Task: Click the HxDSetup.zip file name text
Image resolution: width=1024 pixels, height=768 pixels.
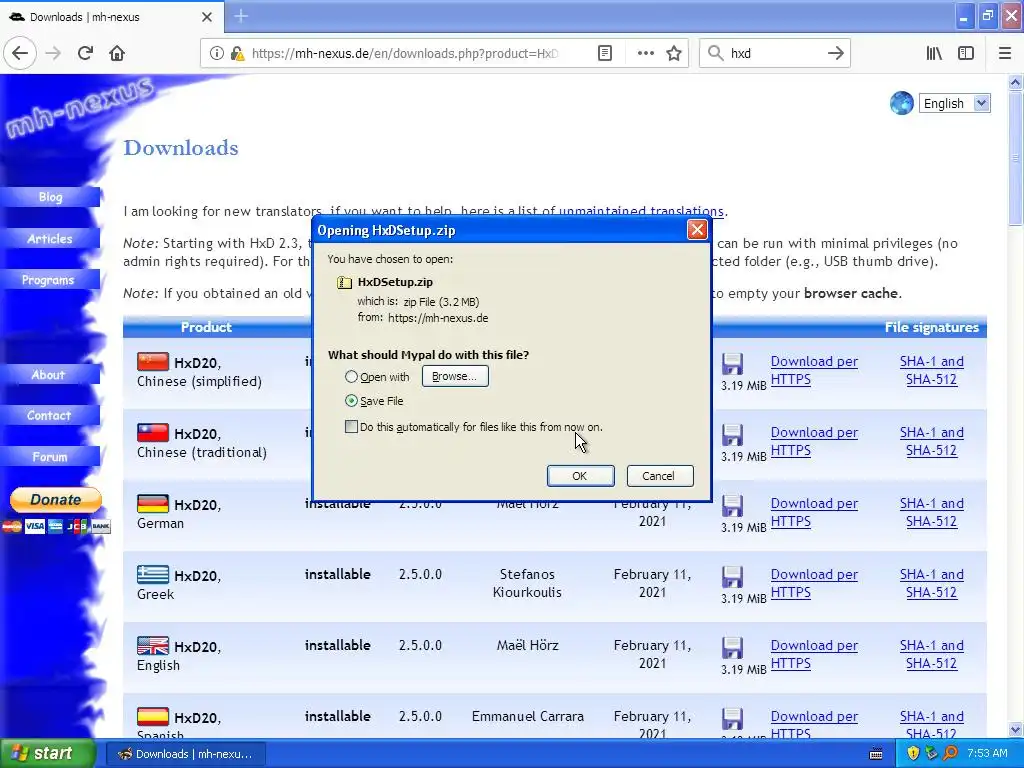Action: click(395, 282)
